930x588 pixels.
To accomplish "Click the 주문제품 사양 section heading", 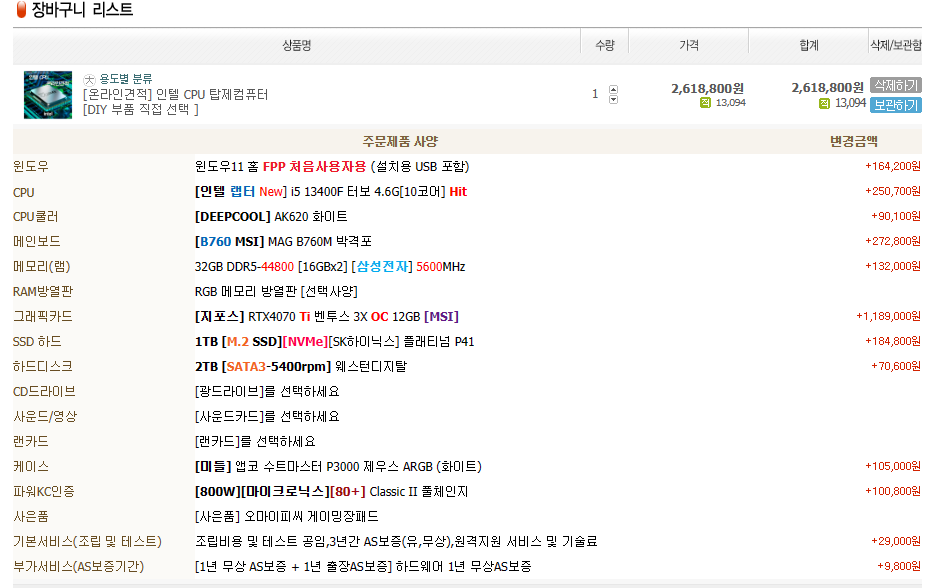I will pos(400,141).
